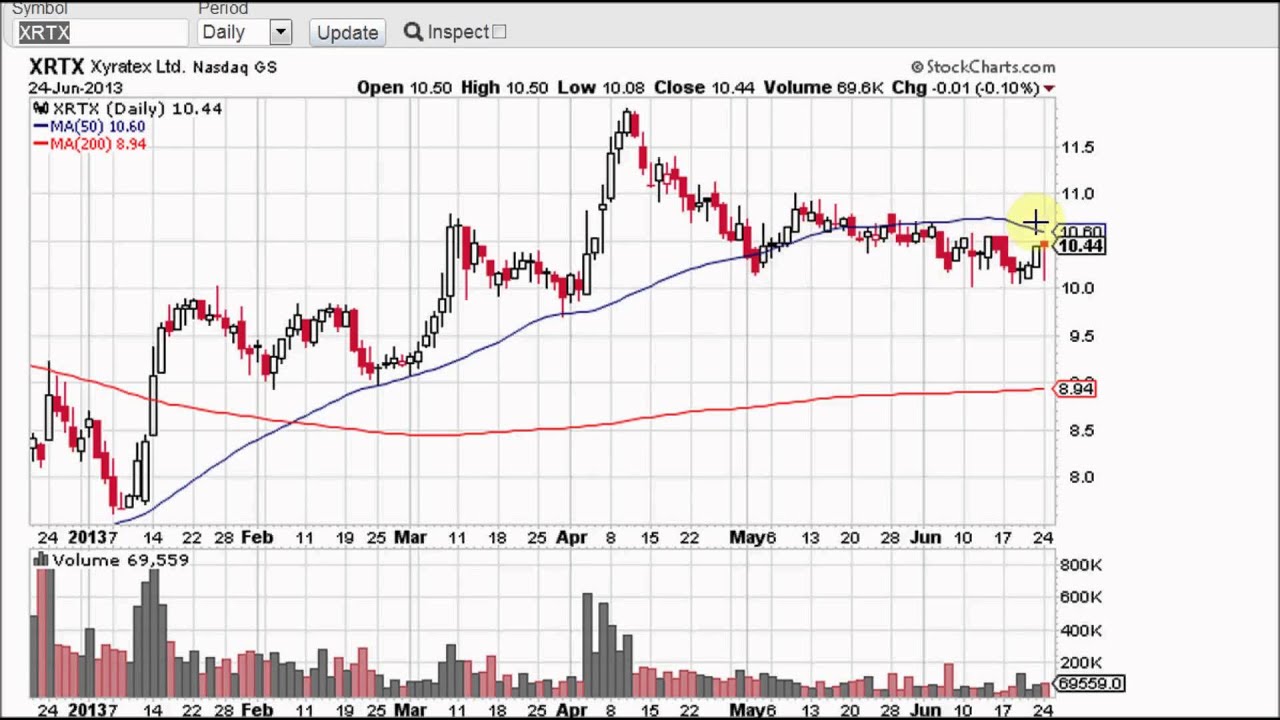1280x720 pixels.
Task: Click the XRTX (Daily) 10.44 legend label
Action: click(137, 108)
